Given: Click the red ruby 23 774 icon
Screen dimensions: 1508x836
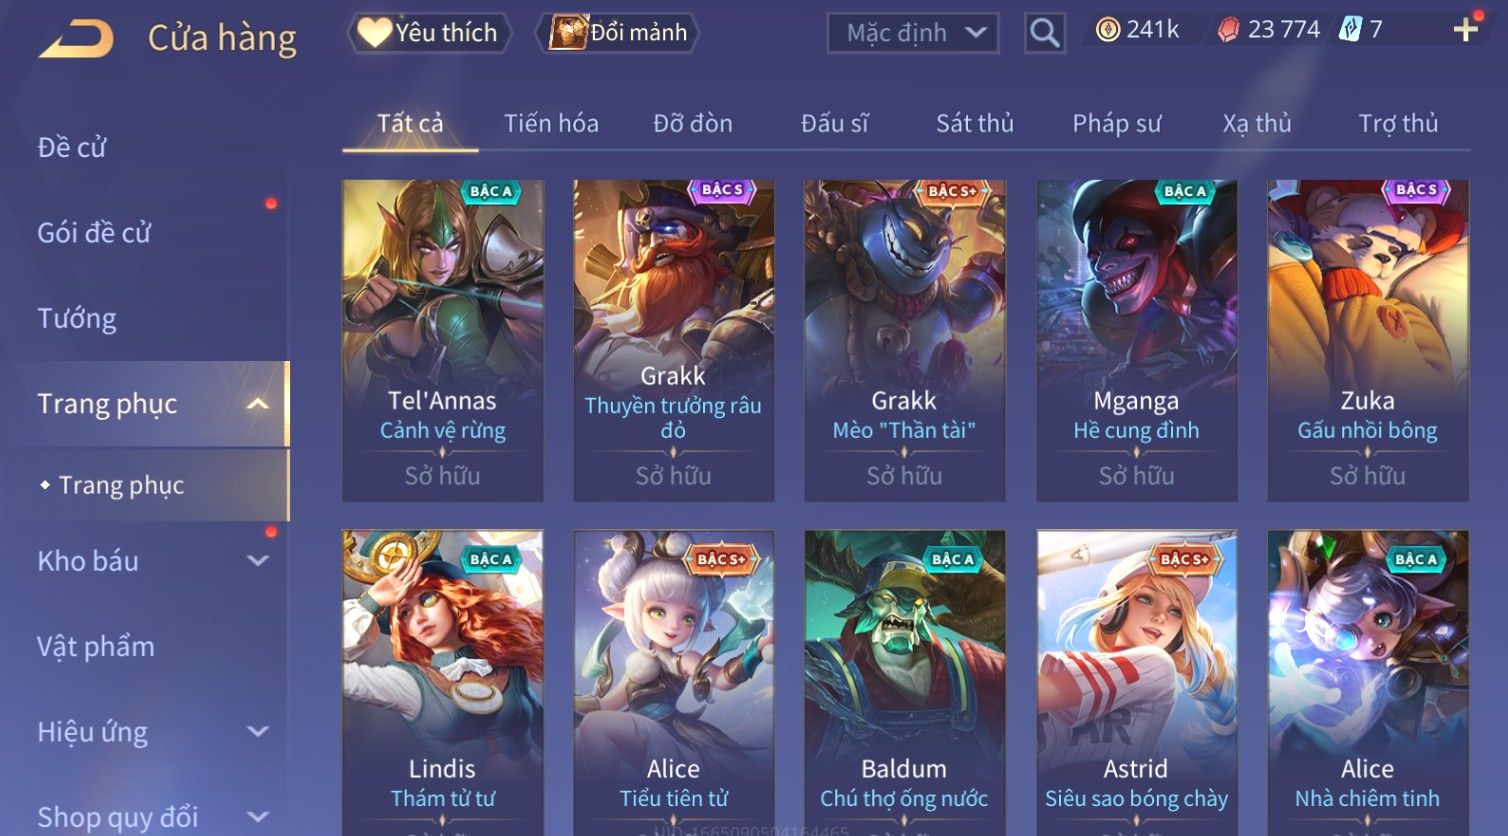Looking at the screenshot, I should coord(1228,30).
